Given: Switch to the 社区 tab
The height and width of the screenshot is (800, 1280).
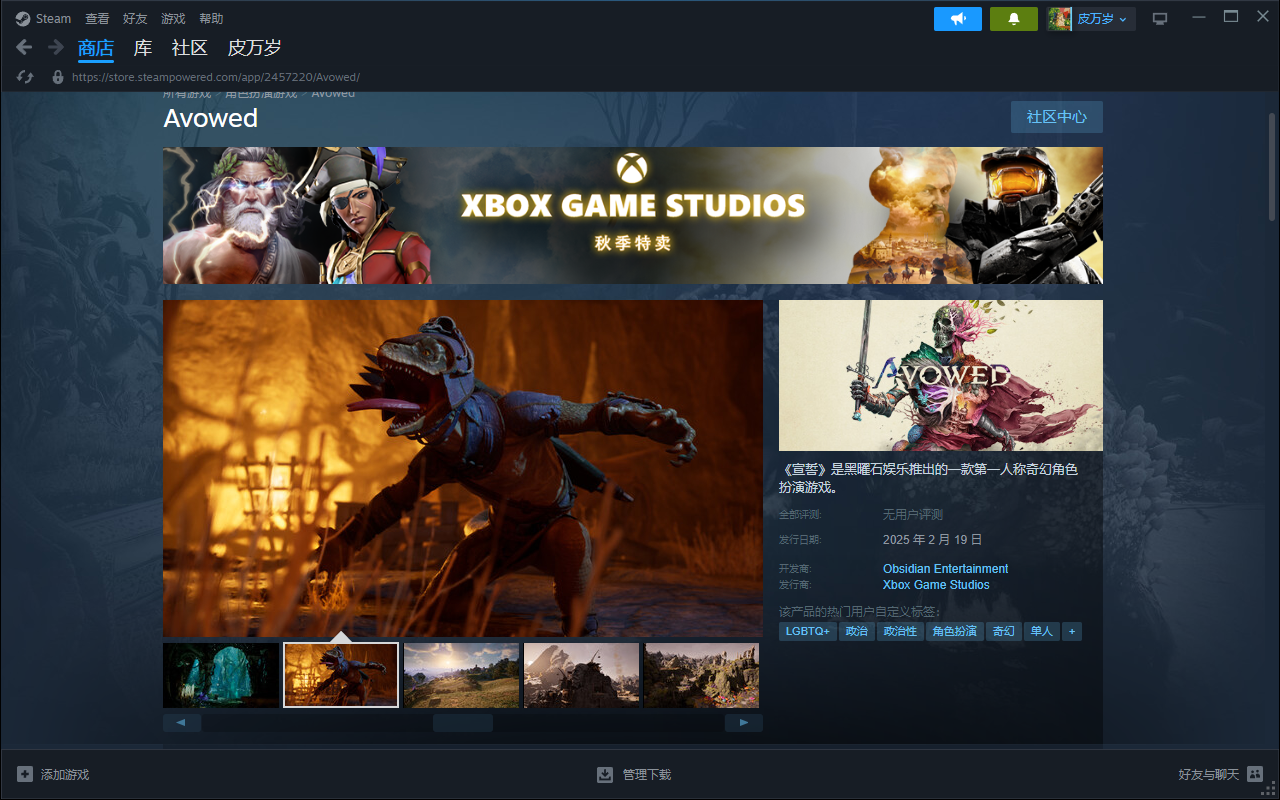Looking at the screenshot, I should tap(189, 47).
